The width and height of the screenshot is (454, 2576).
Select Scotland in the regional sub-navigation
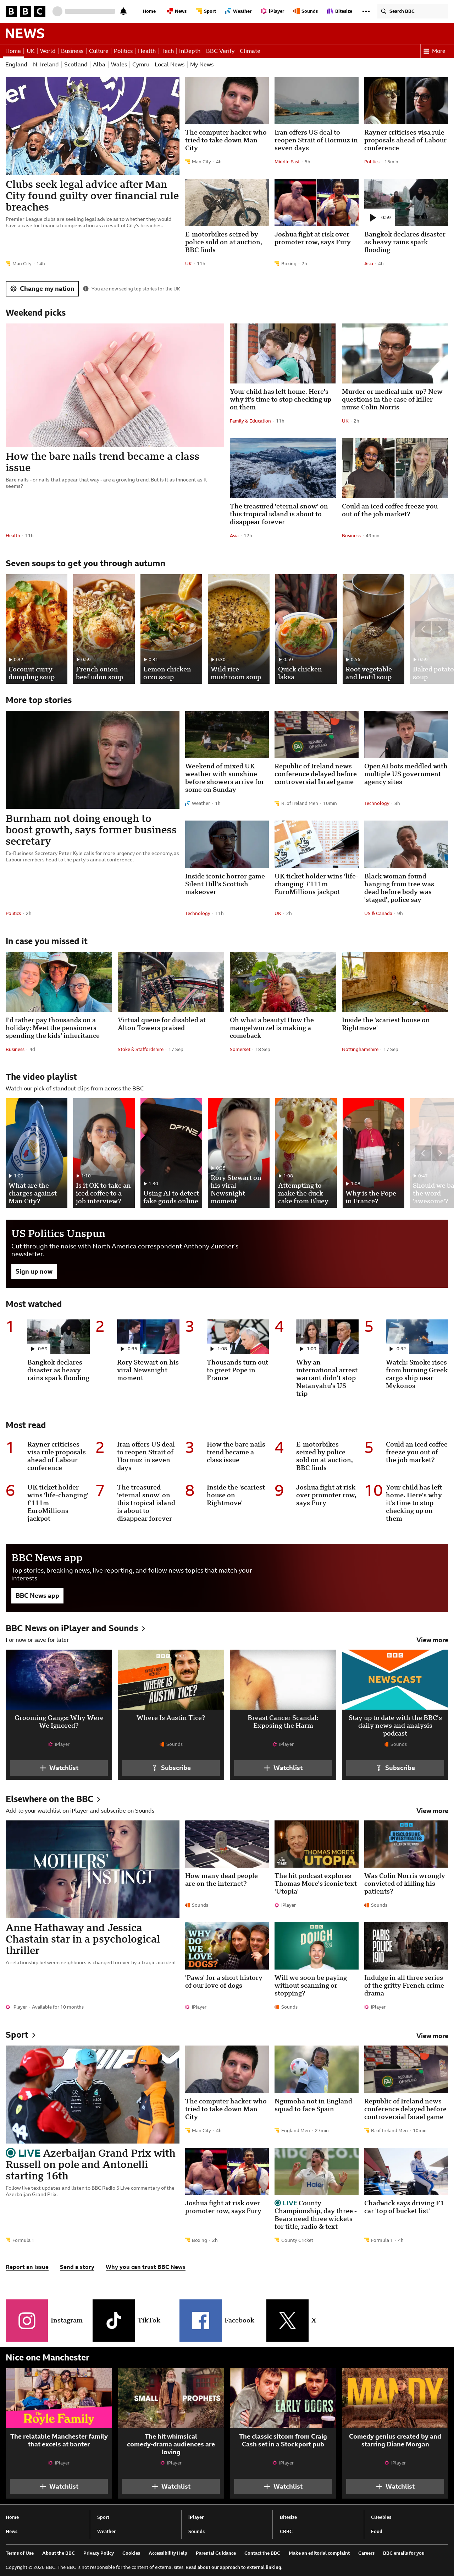tap(76, 64)
